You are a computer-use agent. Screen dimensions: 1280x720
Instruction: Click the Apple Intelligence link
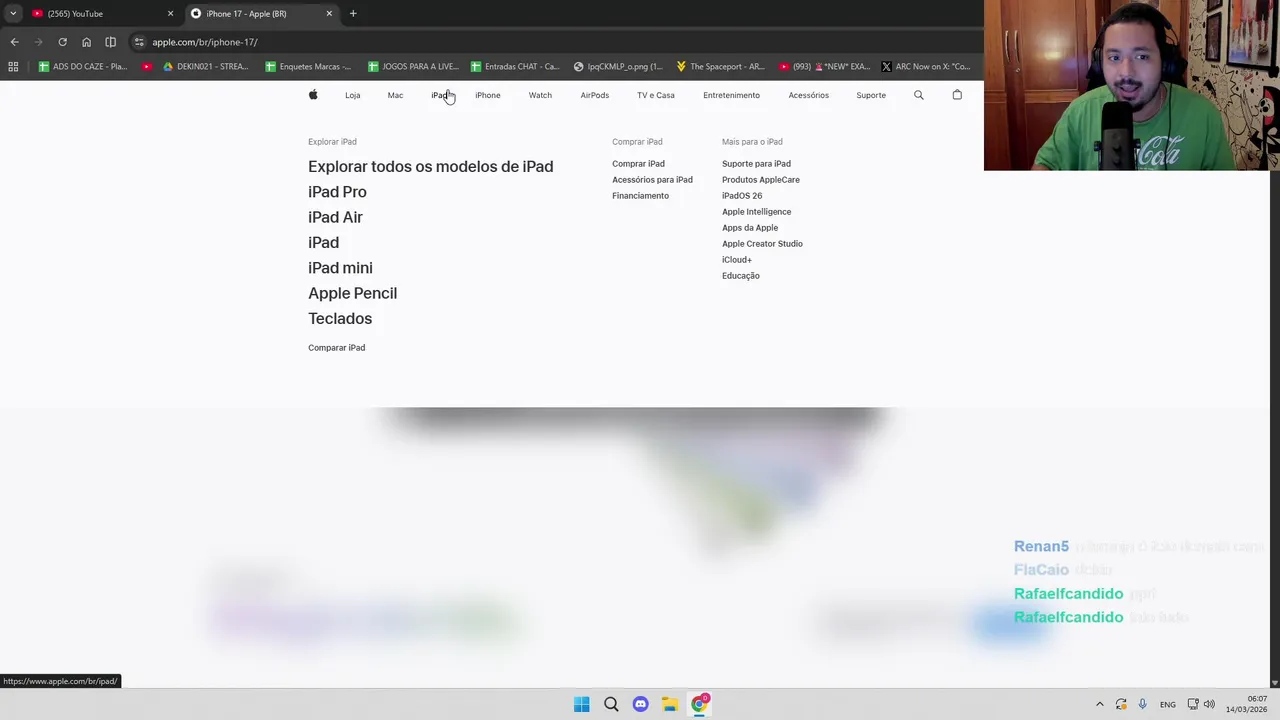[756, 212]
